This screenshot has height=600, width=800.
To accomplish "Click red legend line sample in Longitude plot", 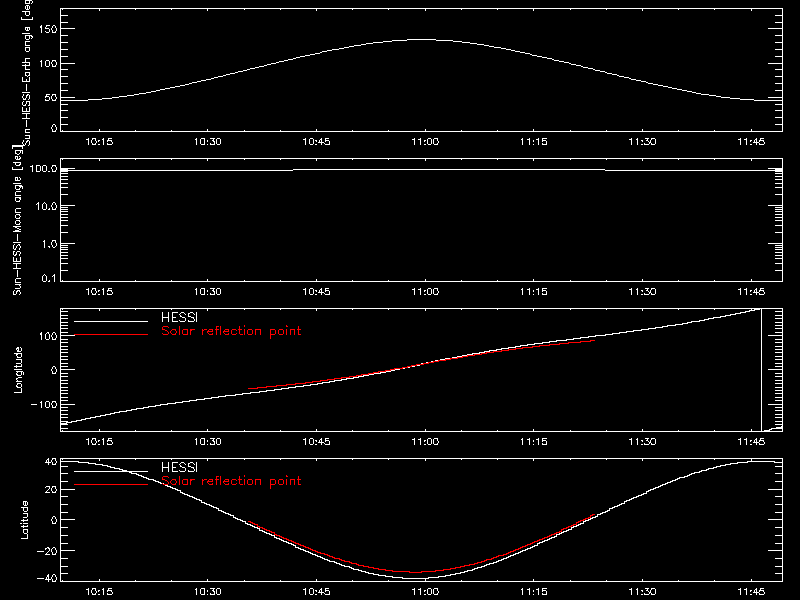I will 111,335.
